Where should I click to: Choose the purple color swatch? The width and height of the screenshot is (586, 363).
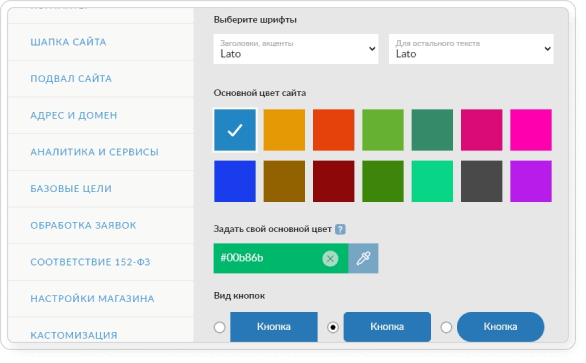[531, 181]
